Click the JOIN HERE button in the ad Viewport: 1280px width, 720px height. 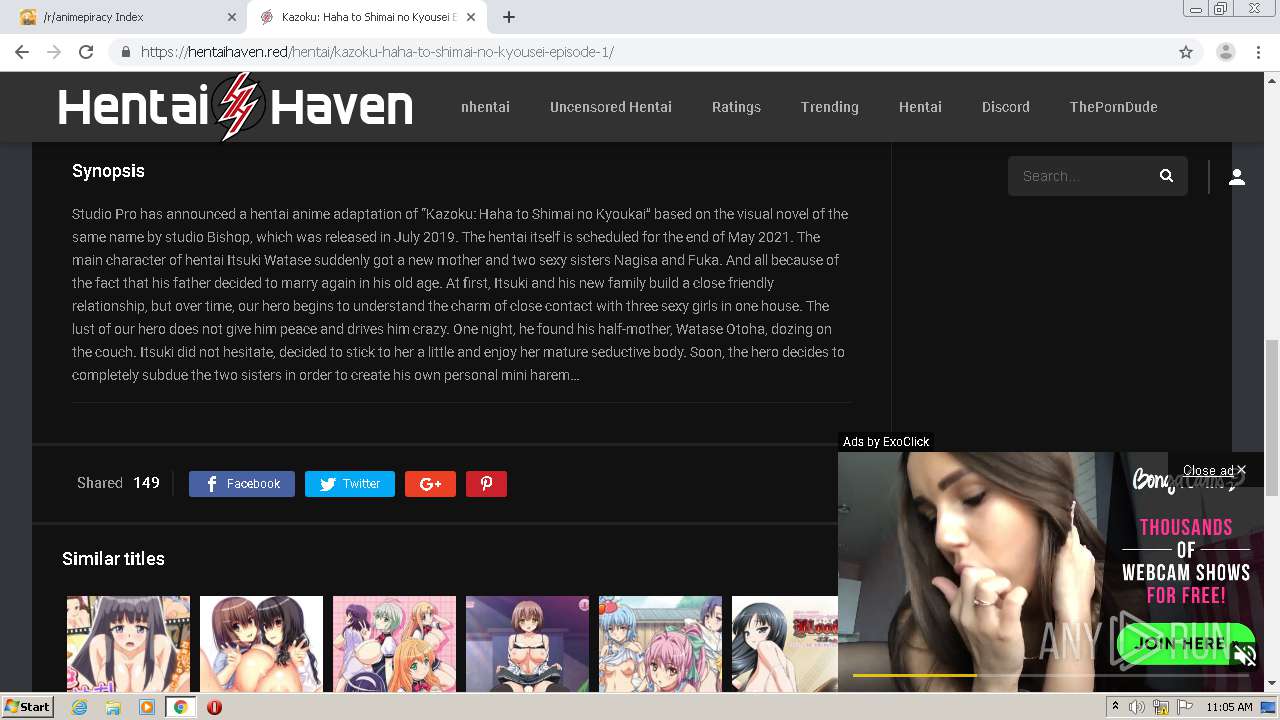(1186, 643)
